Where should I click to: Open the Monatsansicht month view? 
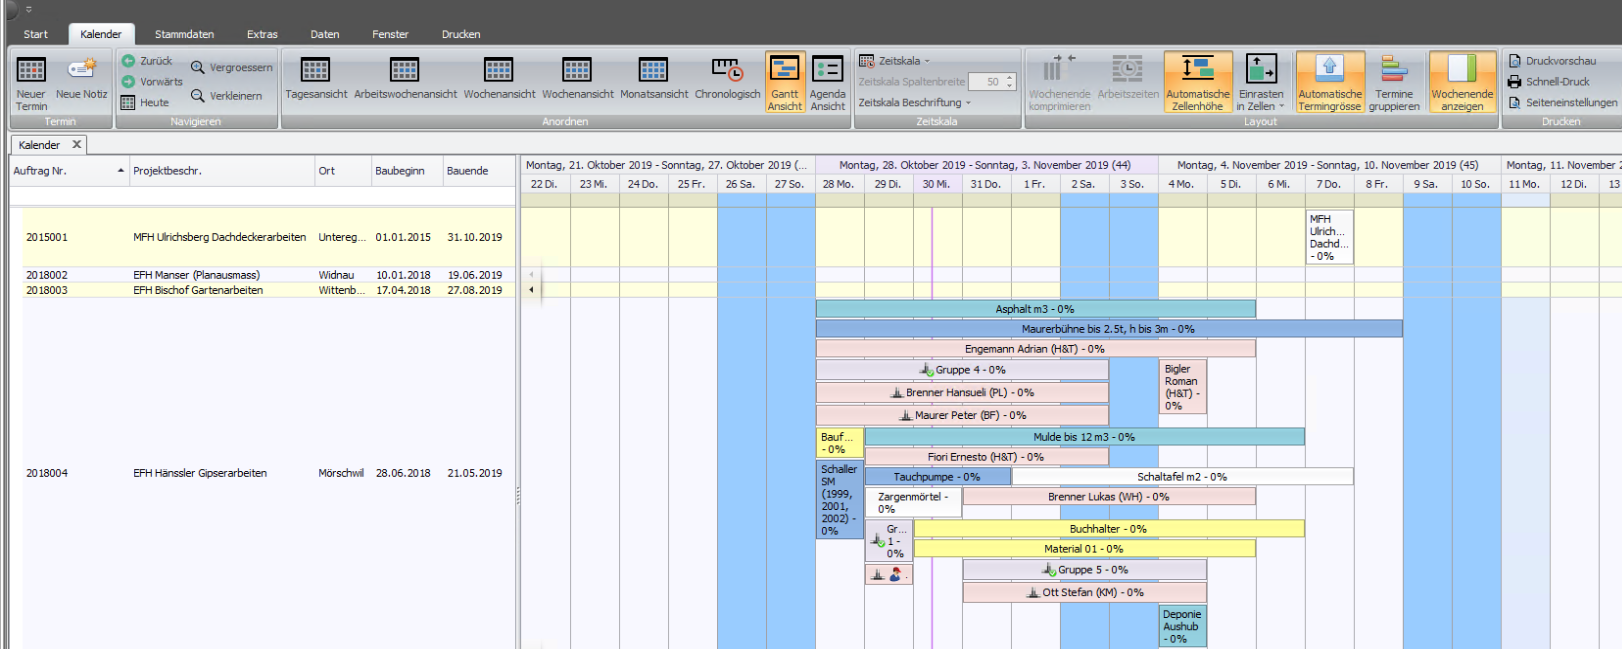click(x=654, y=80)
